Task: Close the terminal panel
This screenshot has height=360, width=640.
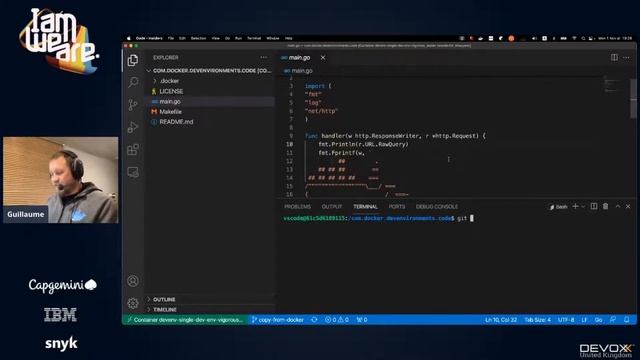Action: 628,207
